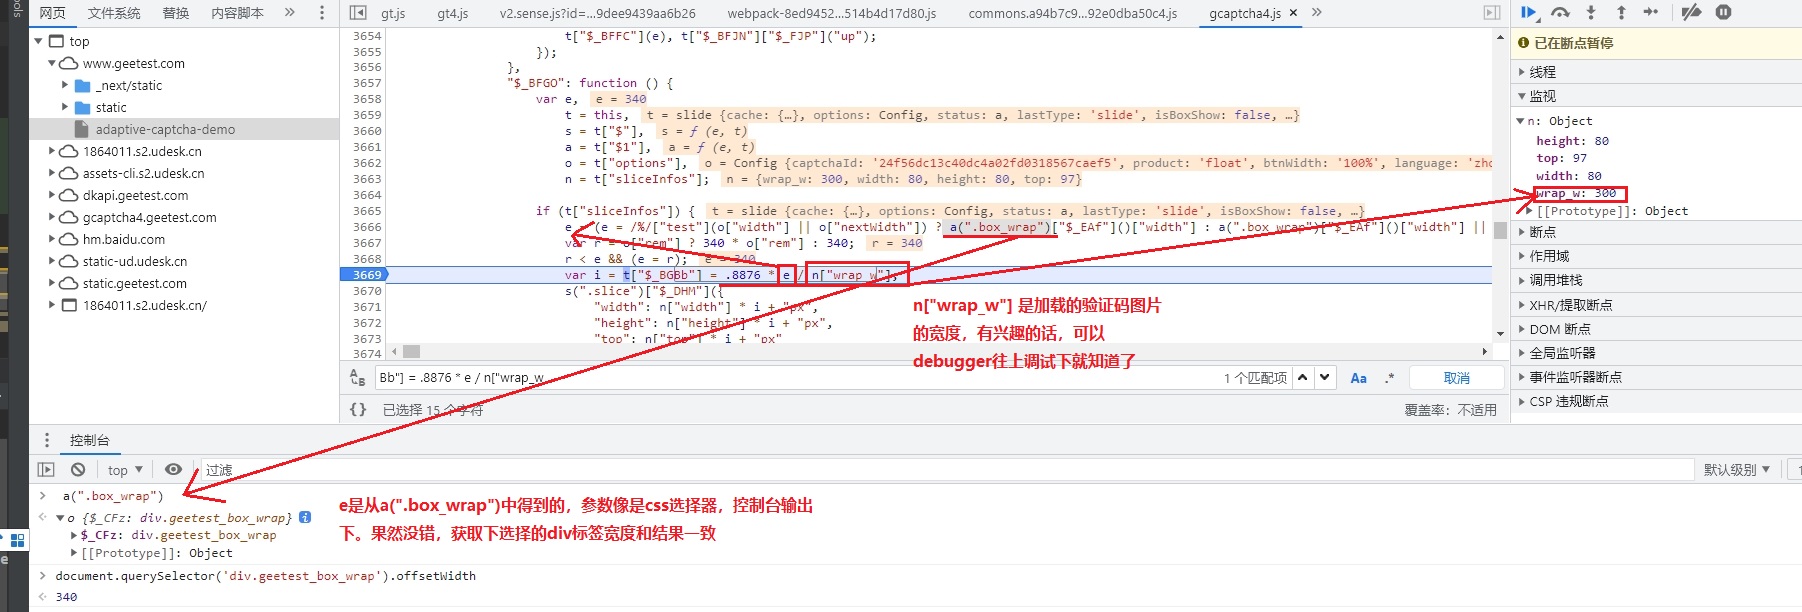Cancel the in-file search
This screenshot has width=1802, height=612.
(x=1456, y=377)
